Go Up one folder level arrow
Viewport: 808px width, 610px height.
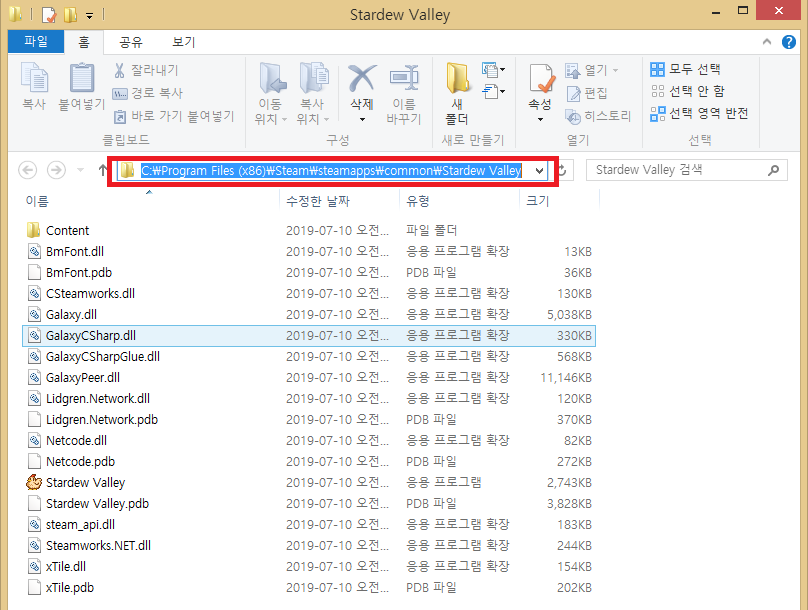102,170
